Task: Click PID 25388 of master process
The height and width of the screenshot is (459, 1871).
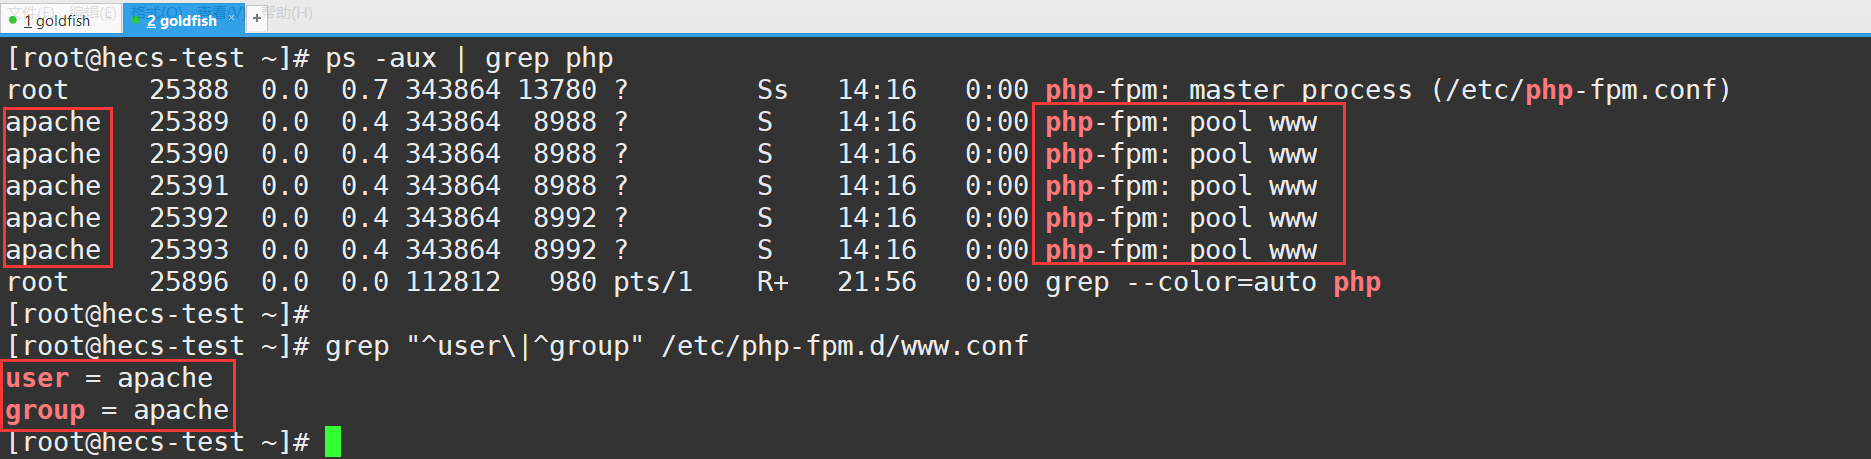Action: click(189, 90)
